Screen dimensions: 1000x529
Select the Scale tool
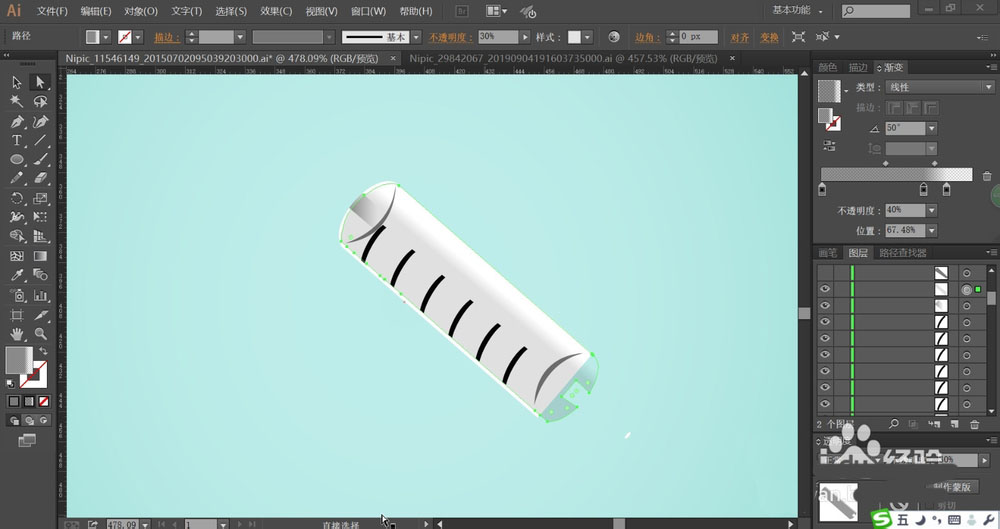[40, 198]
